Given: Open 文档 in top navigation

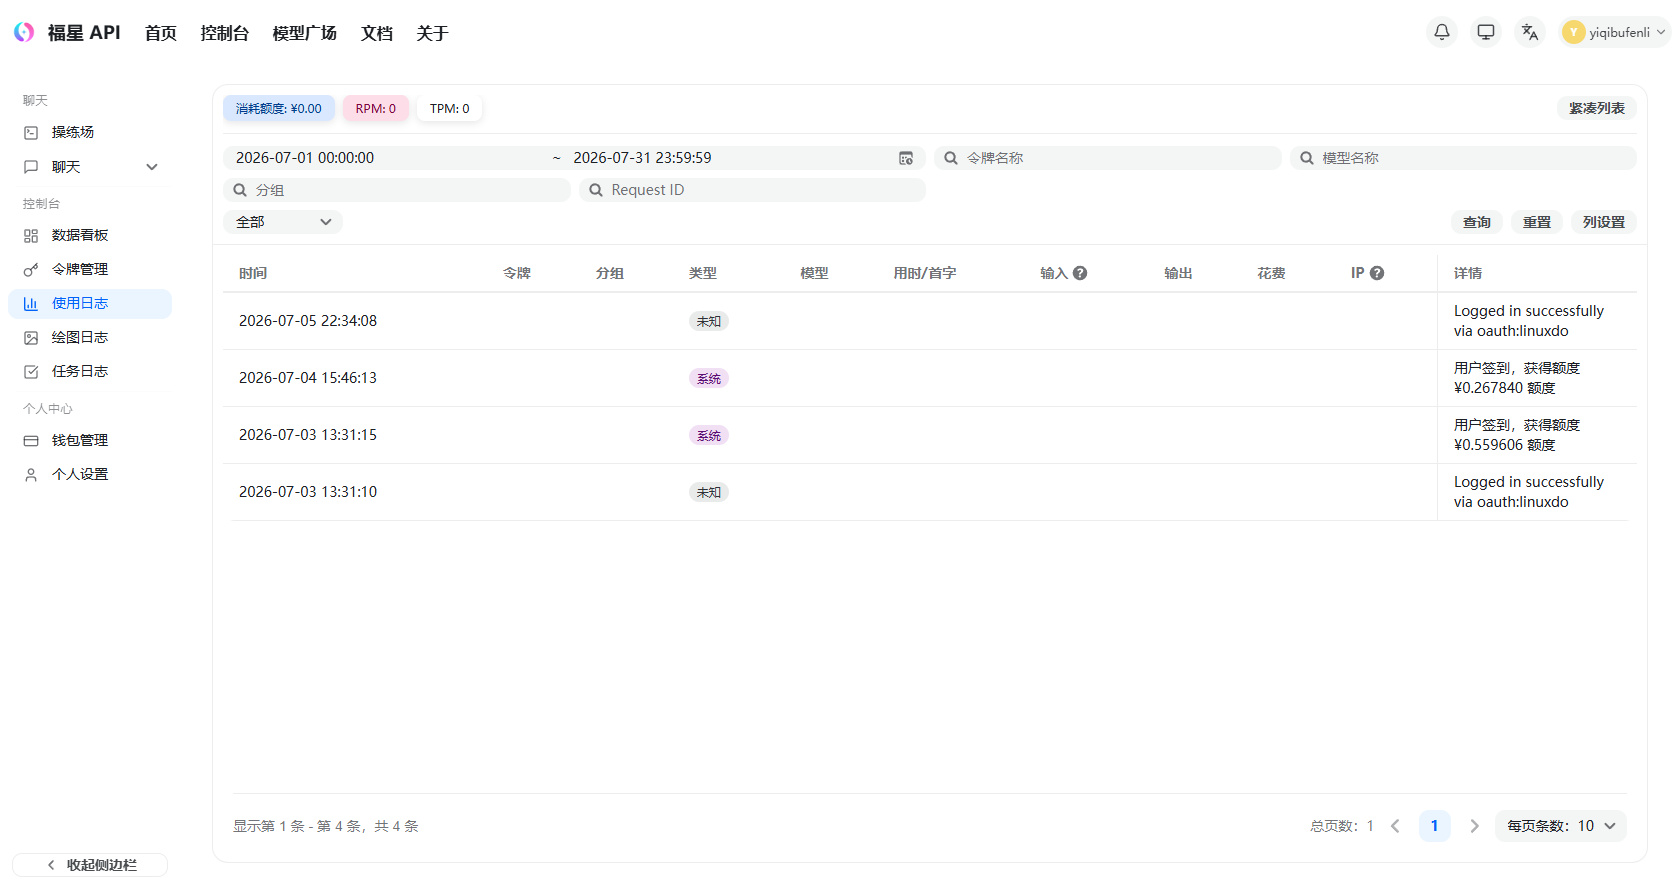Looking at the screenshot, I should (377, 33).
